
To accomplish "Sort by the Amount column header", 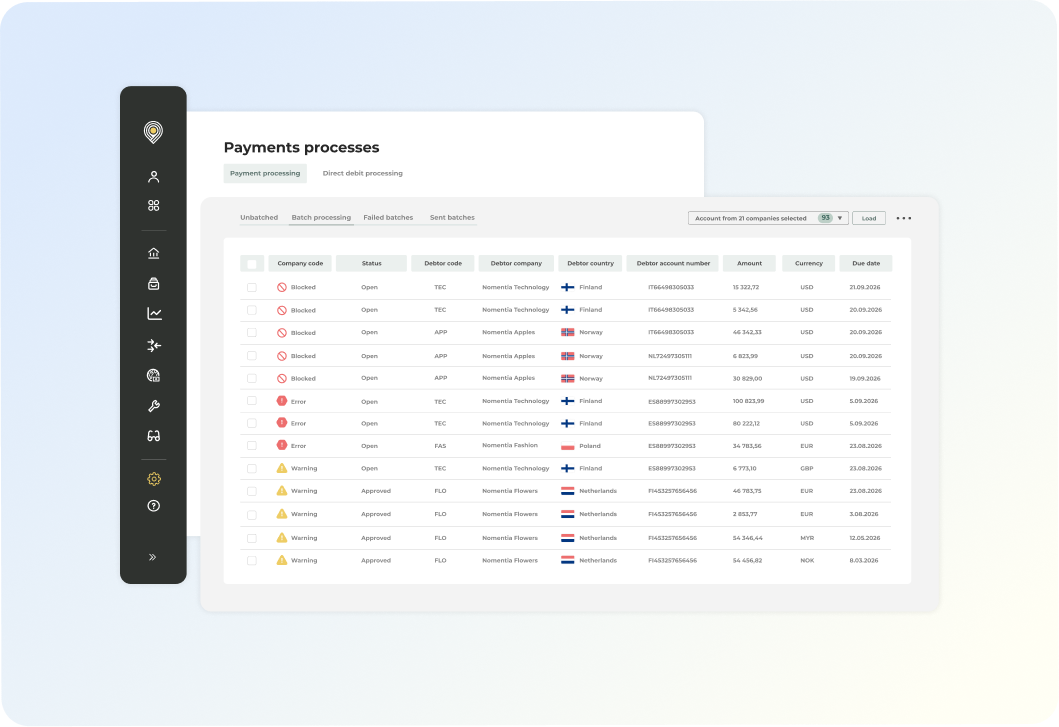I will tap(749, 264).
